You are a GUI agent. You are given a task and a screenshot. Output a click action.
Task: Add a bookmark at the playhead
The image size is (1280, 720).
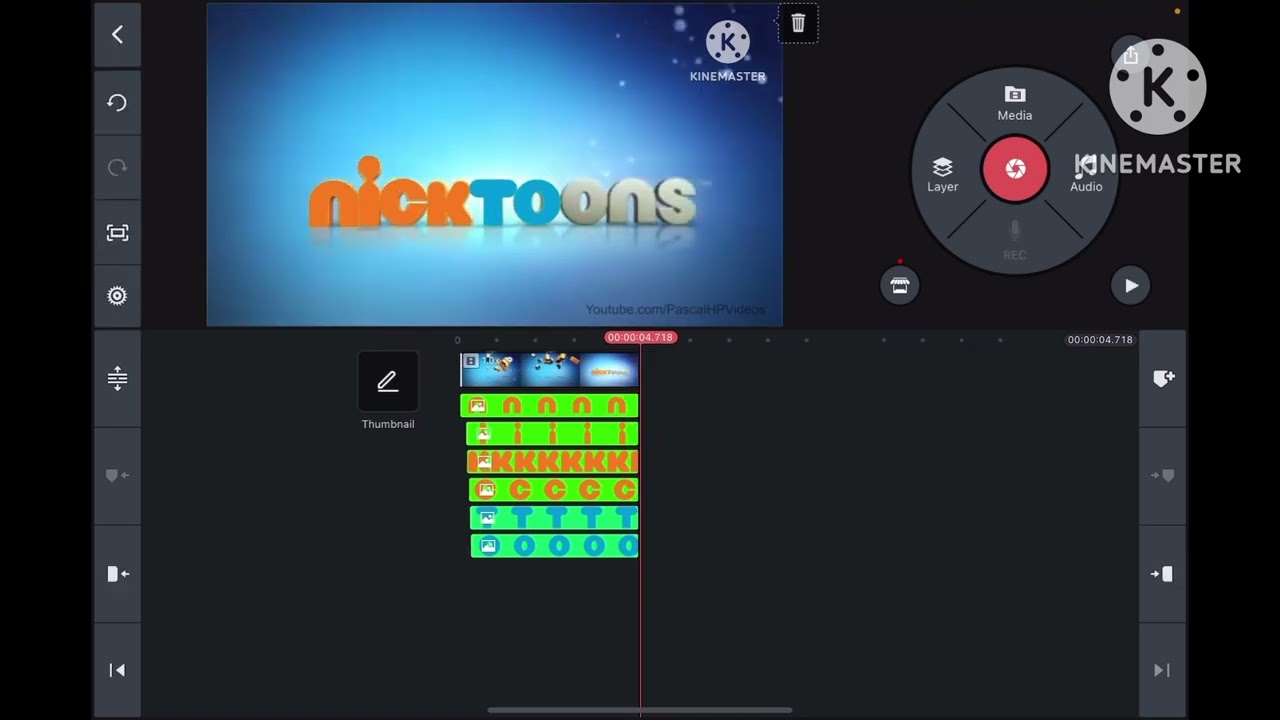(1163, 378)
